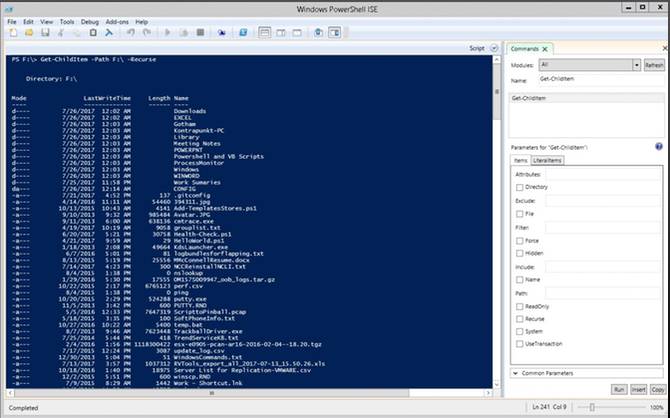Show script pane maximized icon

[x=297, y=33]
